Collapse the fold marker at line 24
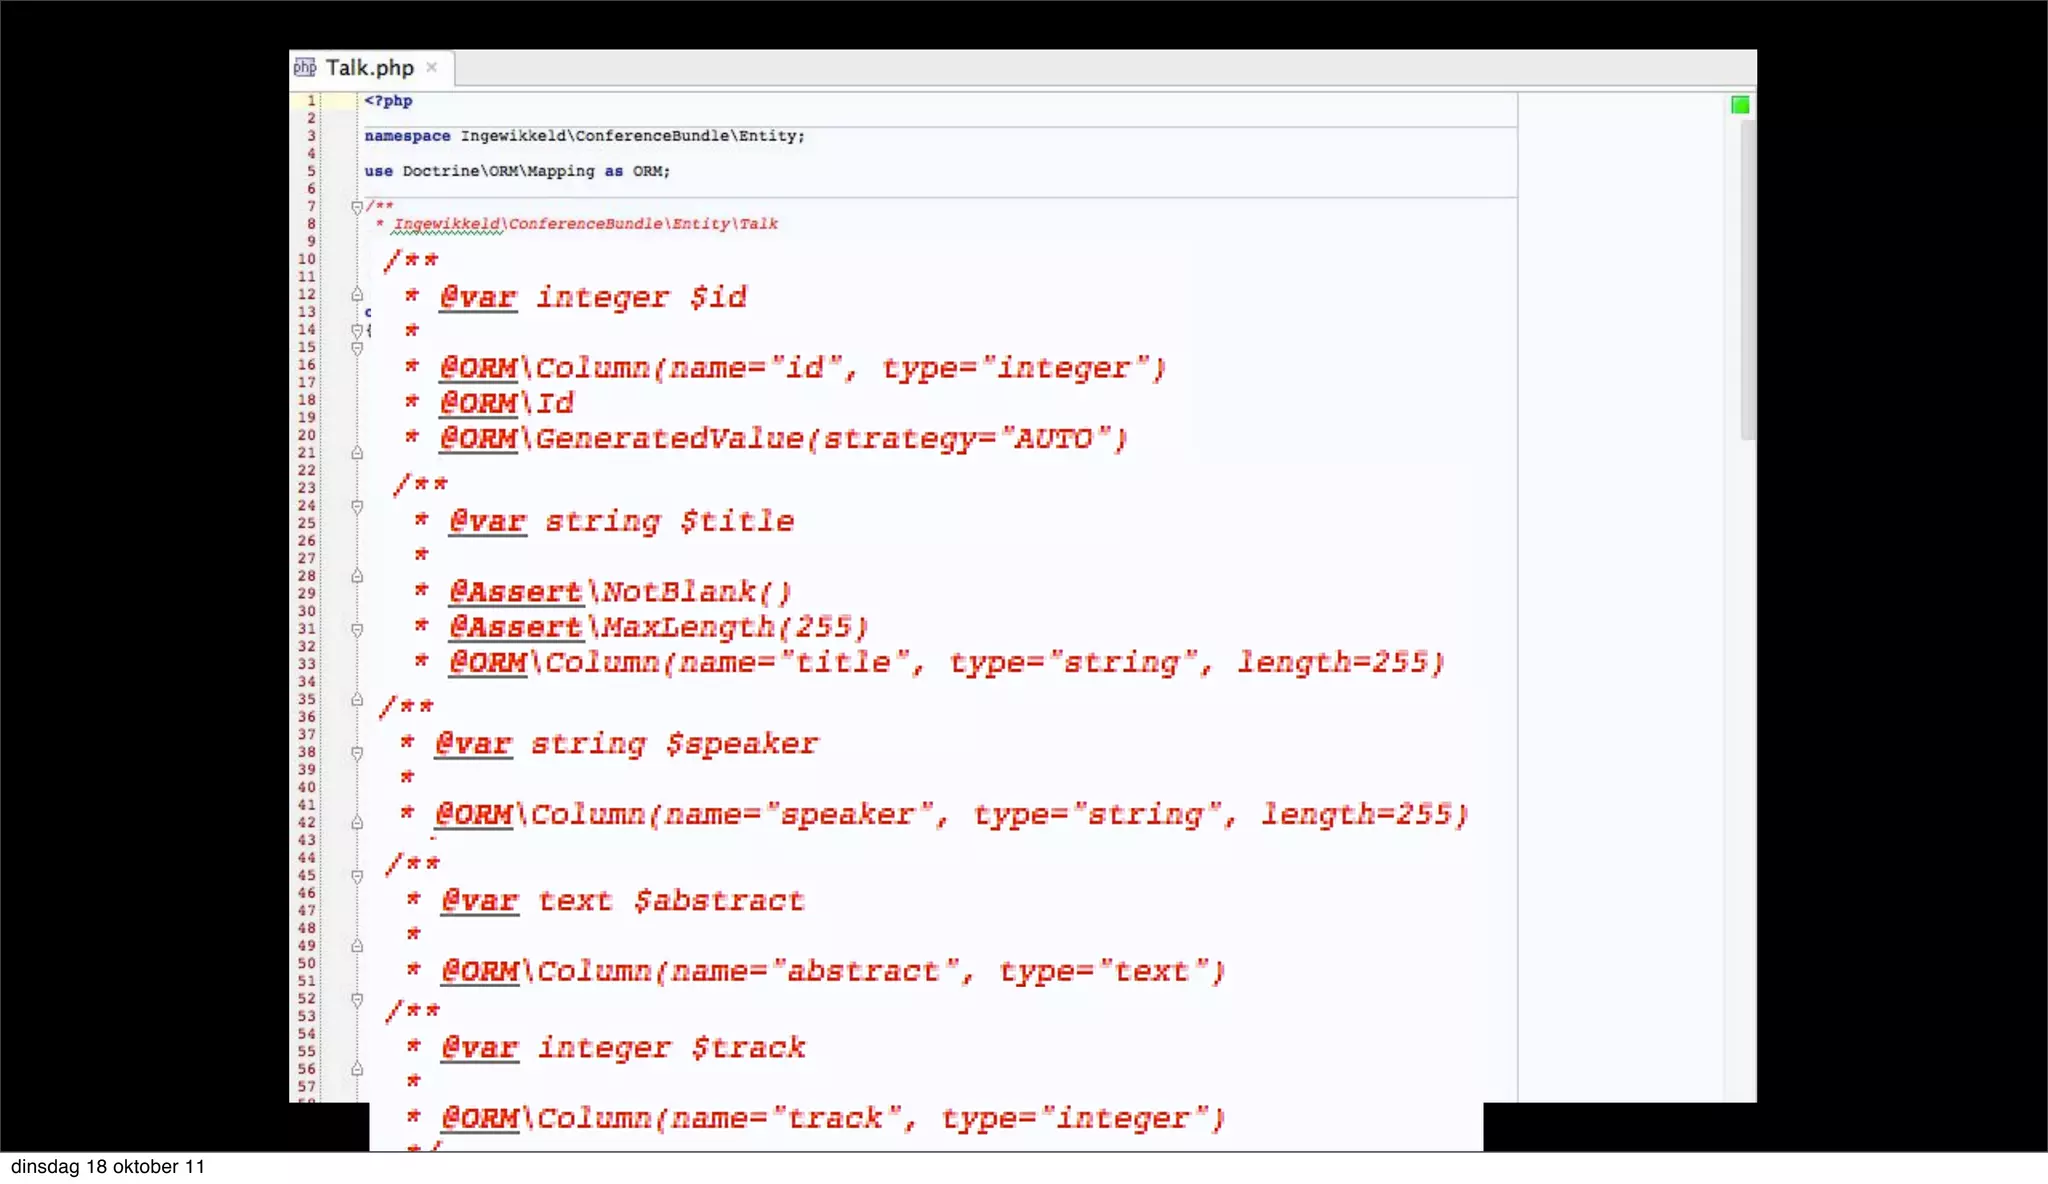The width and height of the screenshot is (2048, 1184). [x=357, y=507]
